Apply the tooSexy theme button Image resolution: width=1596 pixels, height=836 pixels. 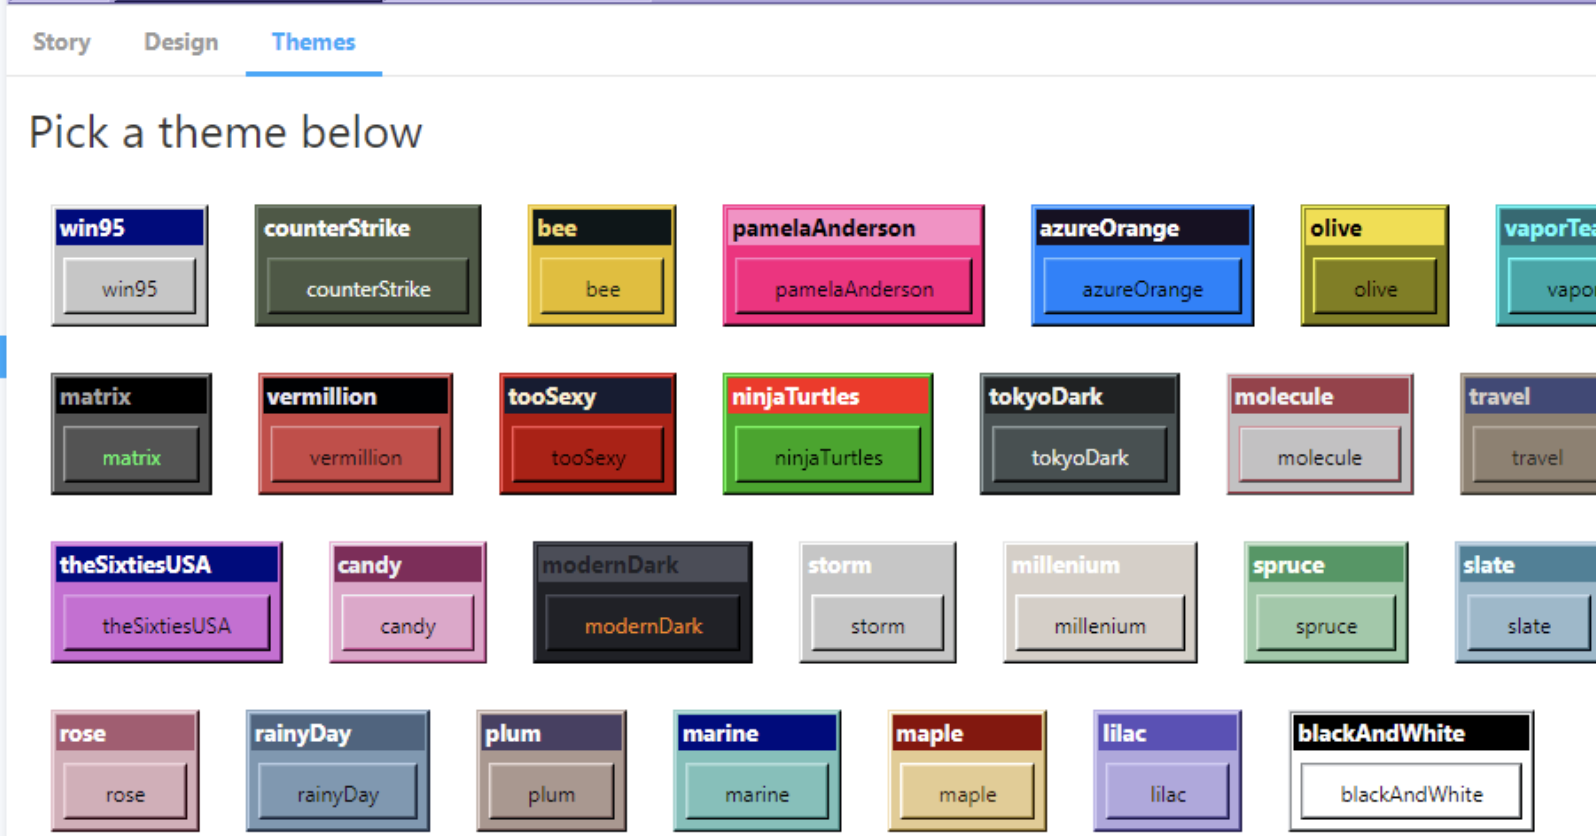[588, 457]
